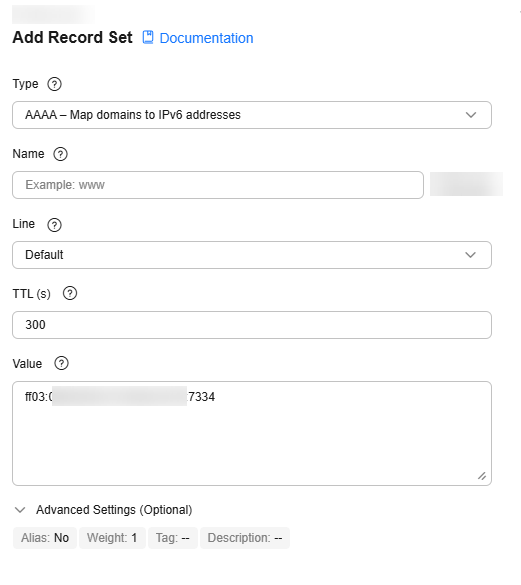Click the help icon beside Value
The image size is (521, 585).
pyautogui.click(x=62, y=363)
